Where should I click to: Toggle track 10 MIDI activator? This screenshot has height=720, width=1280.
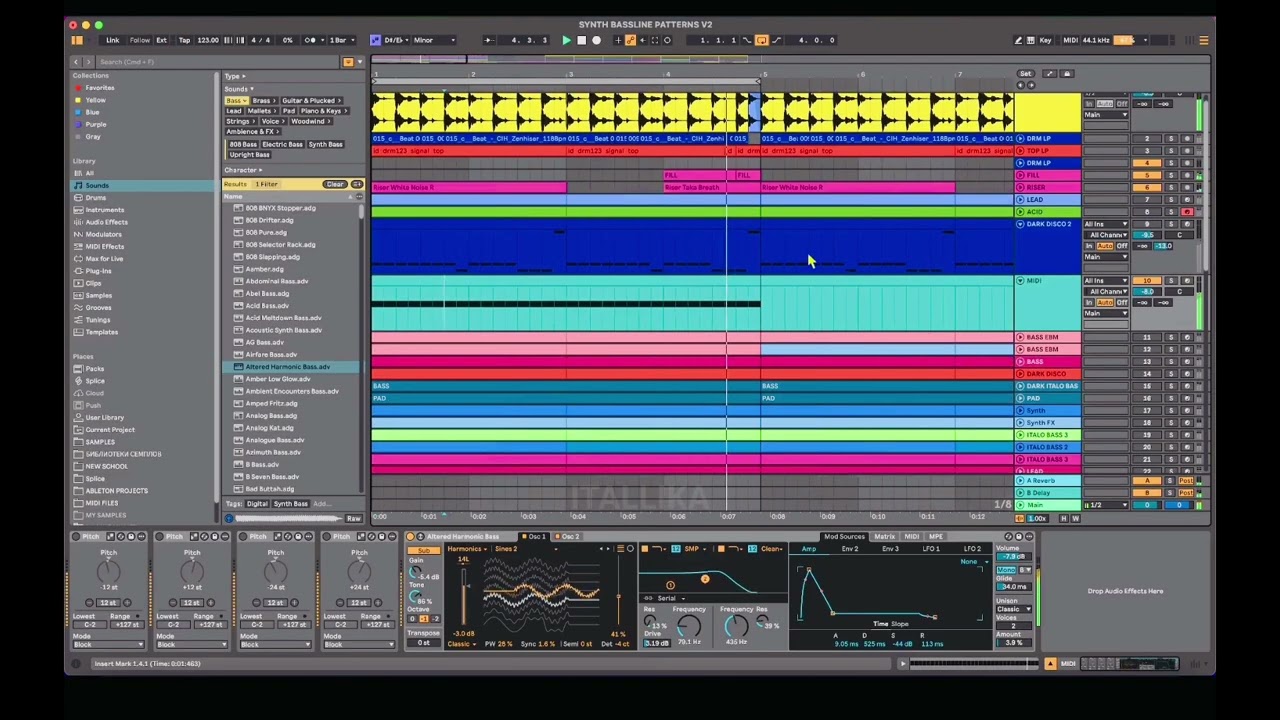click(x=1147, y=281)
